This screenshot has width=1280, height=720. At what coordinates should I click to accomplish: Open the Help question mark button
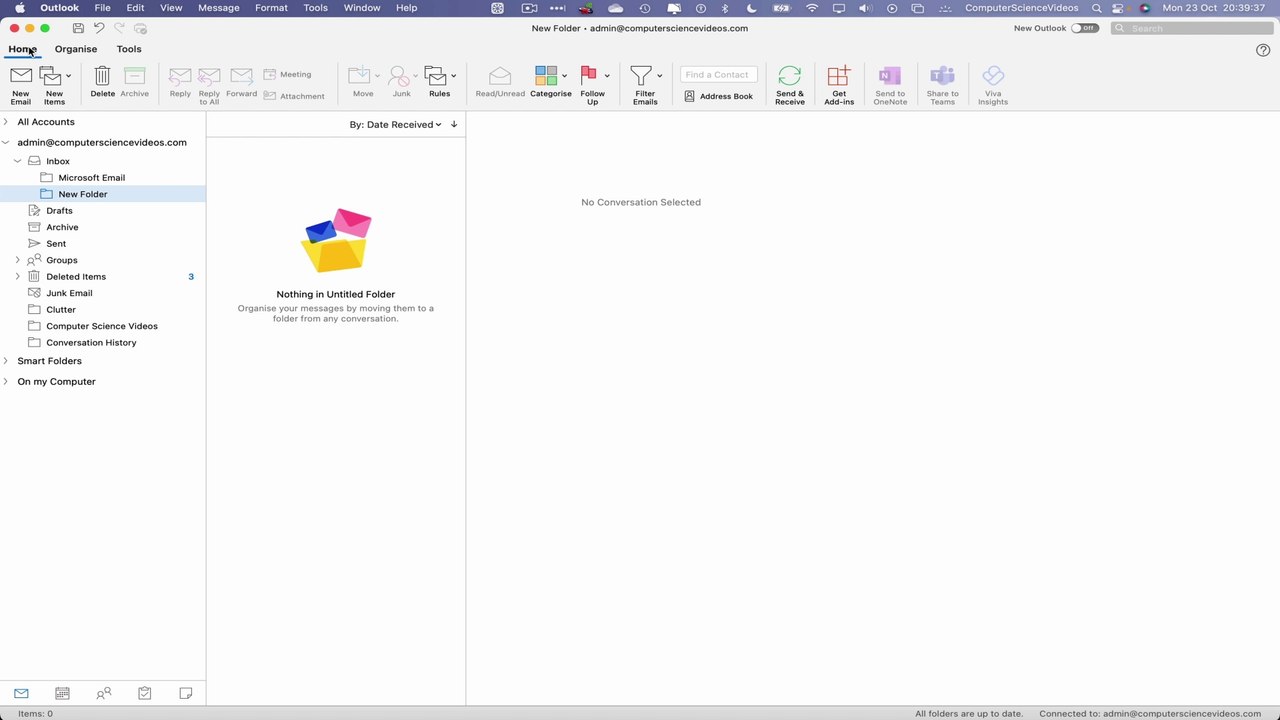pos(1263,50)
